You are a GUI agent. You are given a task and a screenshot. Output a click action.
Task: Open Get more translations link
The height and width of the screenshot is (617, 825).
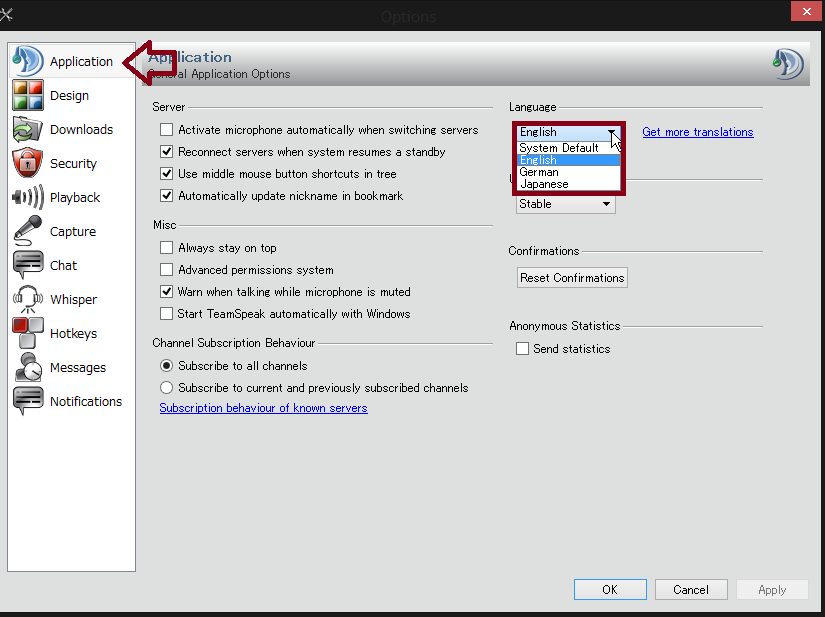click(x=698, y=132)
